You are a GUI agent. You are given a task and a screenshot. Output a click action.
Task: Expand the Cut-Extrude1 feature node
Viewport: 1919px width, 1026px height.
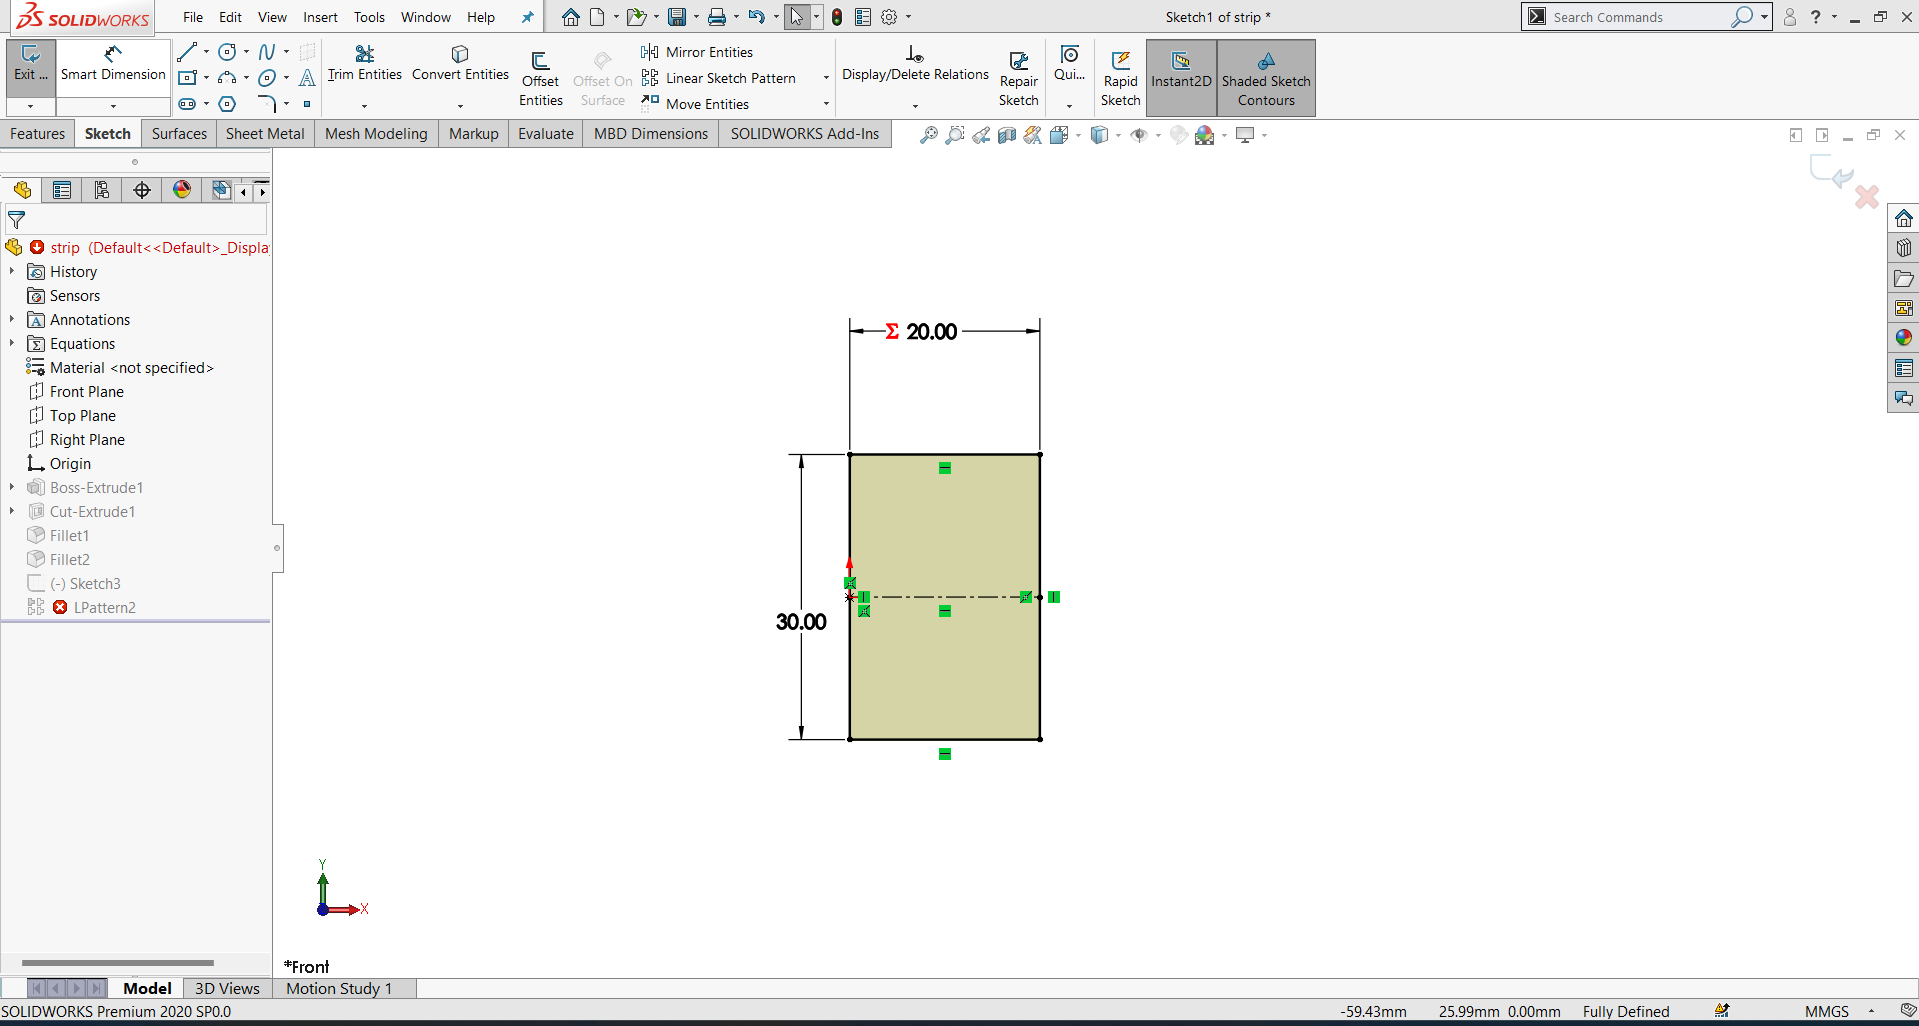point(12,511)
